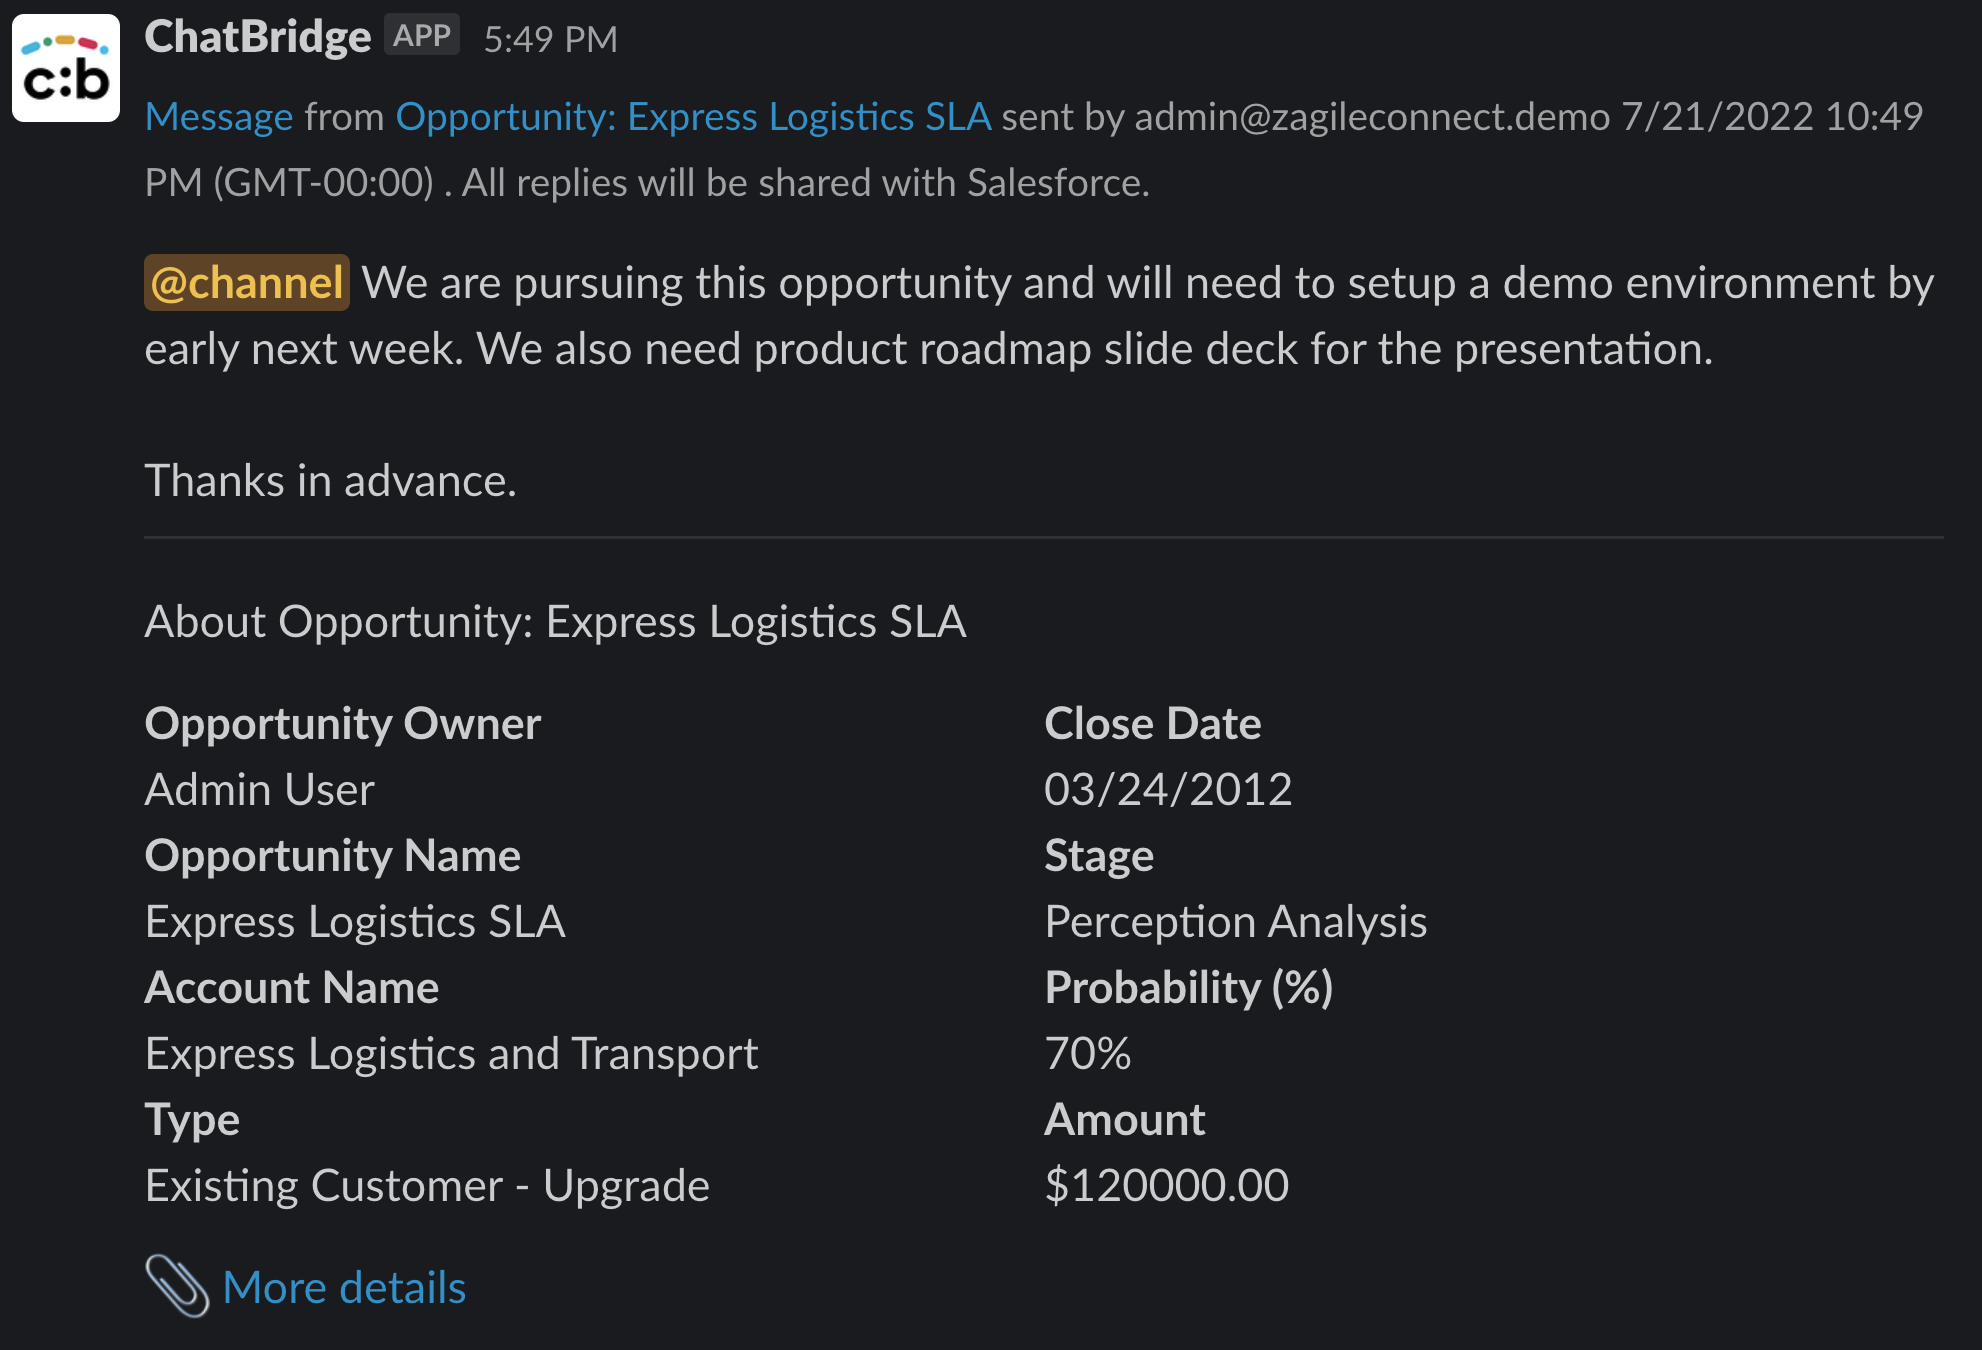This screenshot has height=1350, width=1982.
Task: Click the 03/24/2012 close date value
Action: pos(1167,790)
